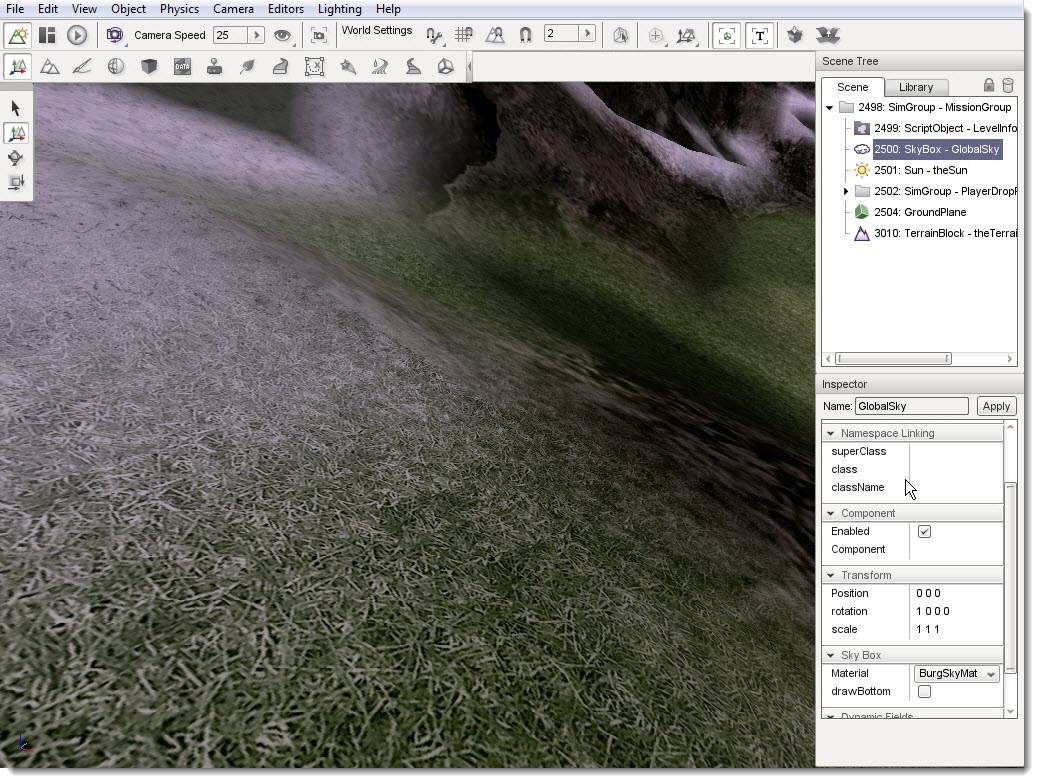
Task: Lock selection using the padlock icon
Action: click(989, 86)
